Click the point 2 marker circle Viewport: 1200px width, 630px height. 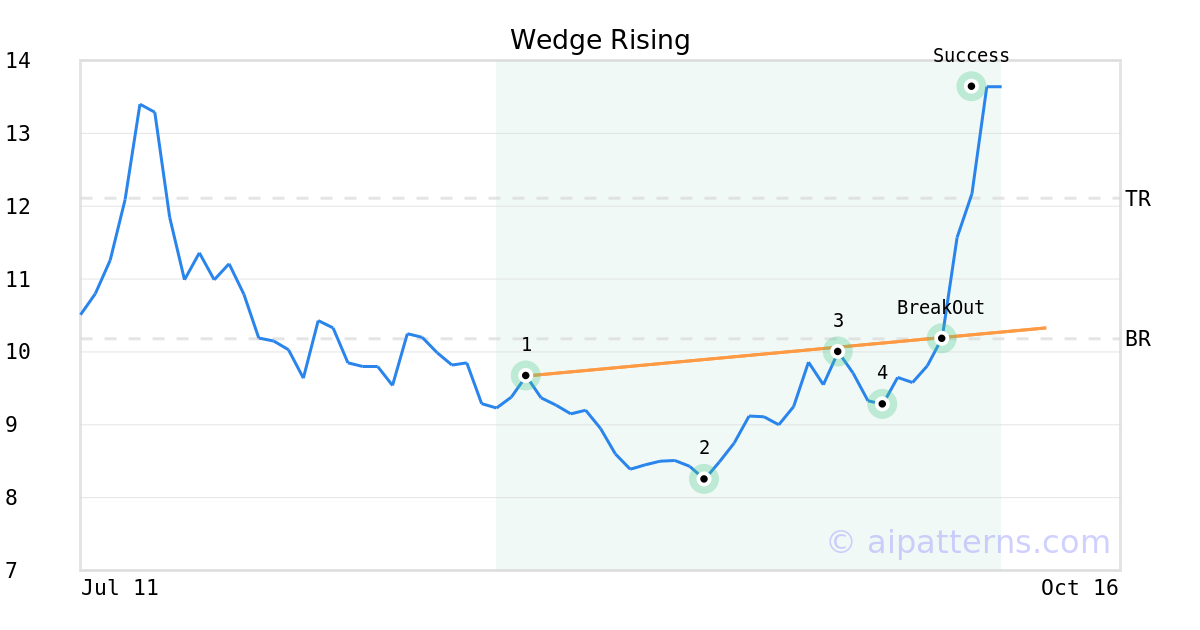click(704, 479)
